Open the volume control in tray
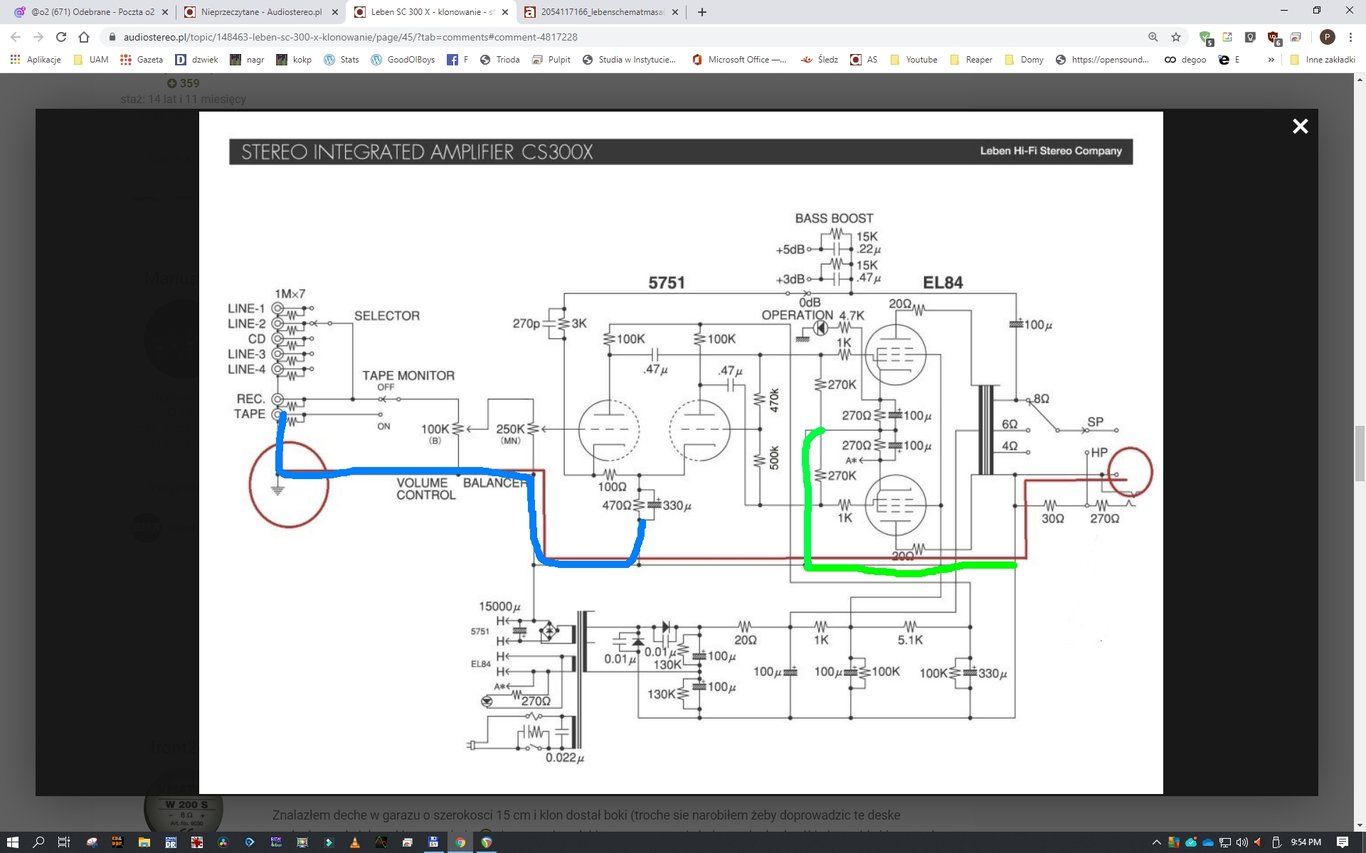 click(x=1241, y=842)
